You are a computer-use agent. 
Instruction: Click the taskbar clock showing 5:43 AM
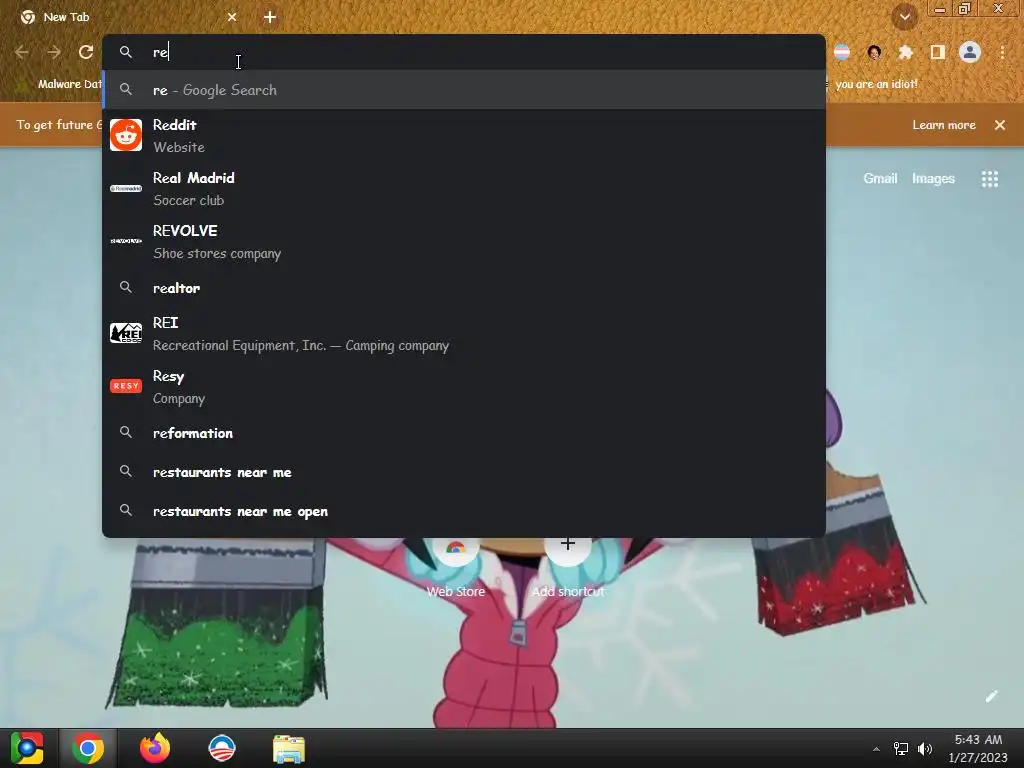pyautogui.click(x=978, y=748)
